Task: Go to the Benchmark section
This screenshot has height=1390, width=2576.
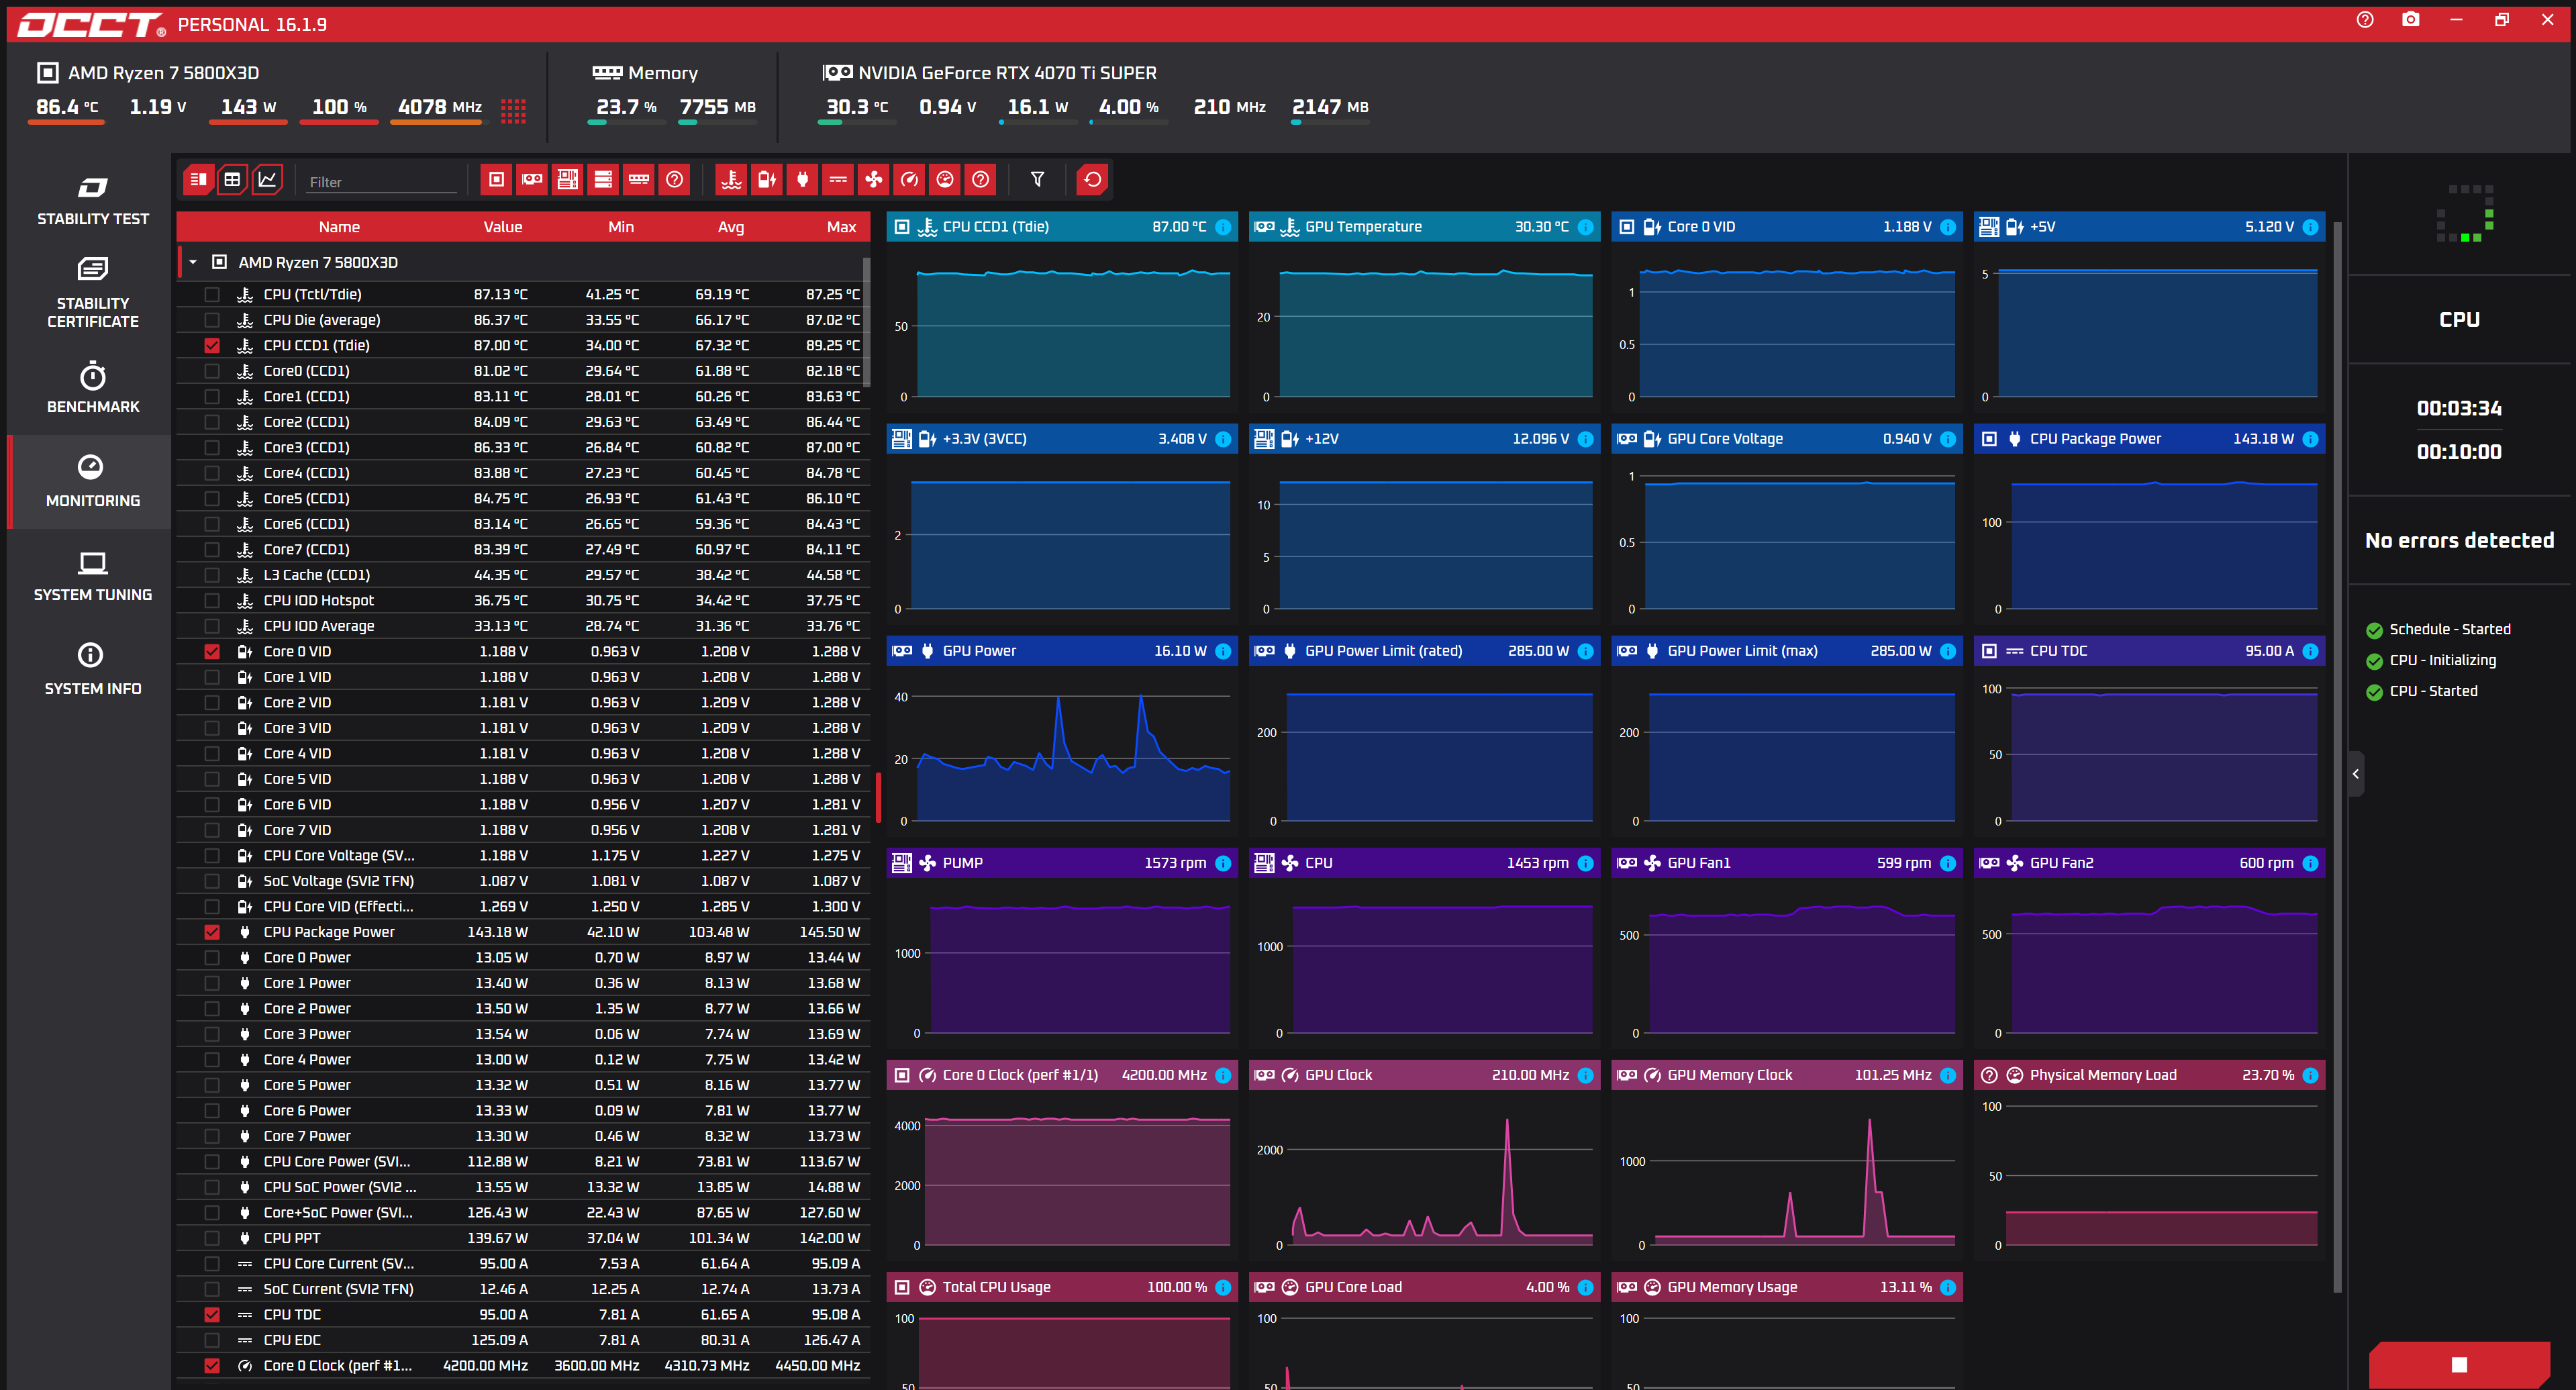Action: click(x=93, y=388)
